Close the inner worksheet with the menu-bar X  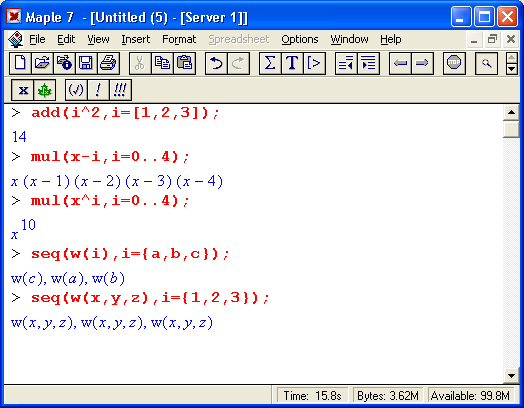click(x=511, y=40)
